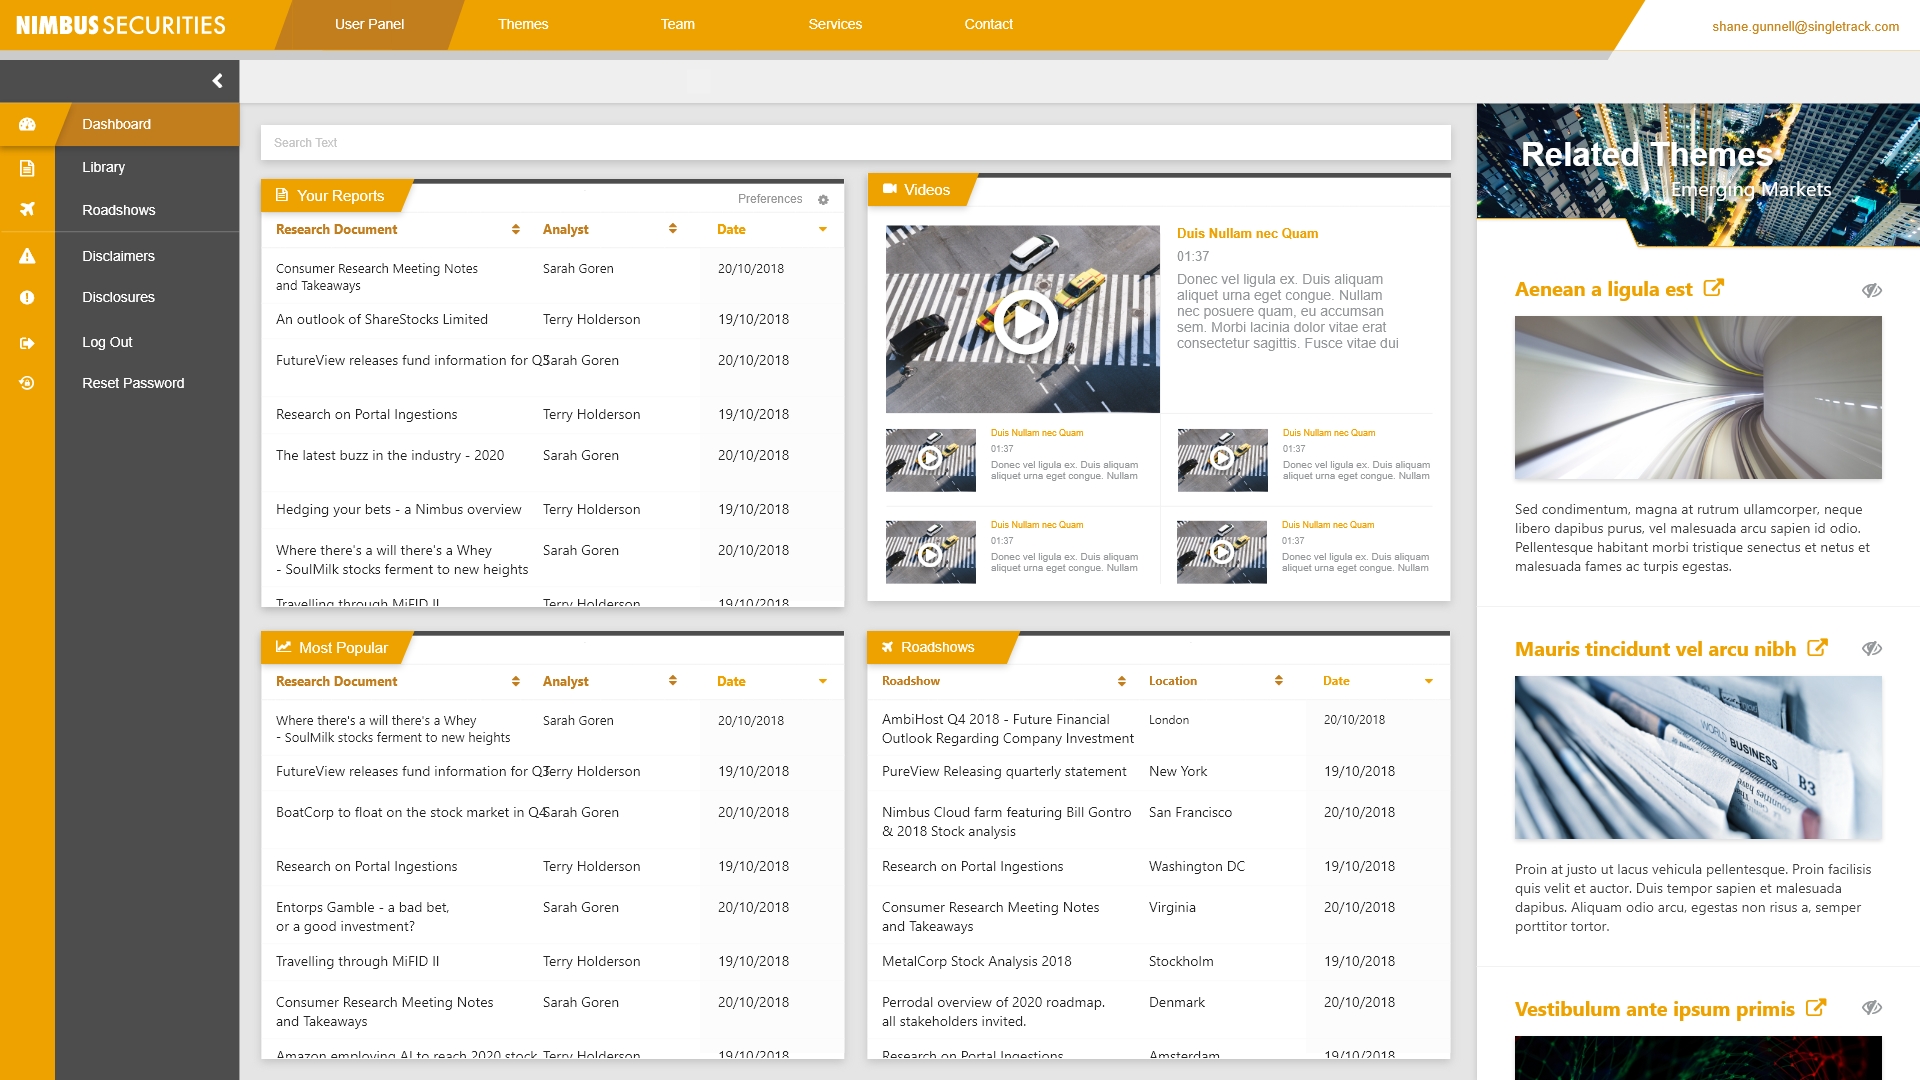1920x1080 pixels.
Task: Sort Roadshows table by Location arrows
Action: pos(1278,681)
